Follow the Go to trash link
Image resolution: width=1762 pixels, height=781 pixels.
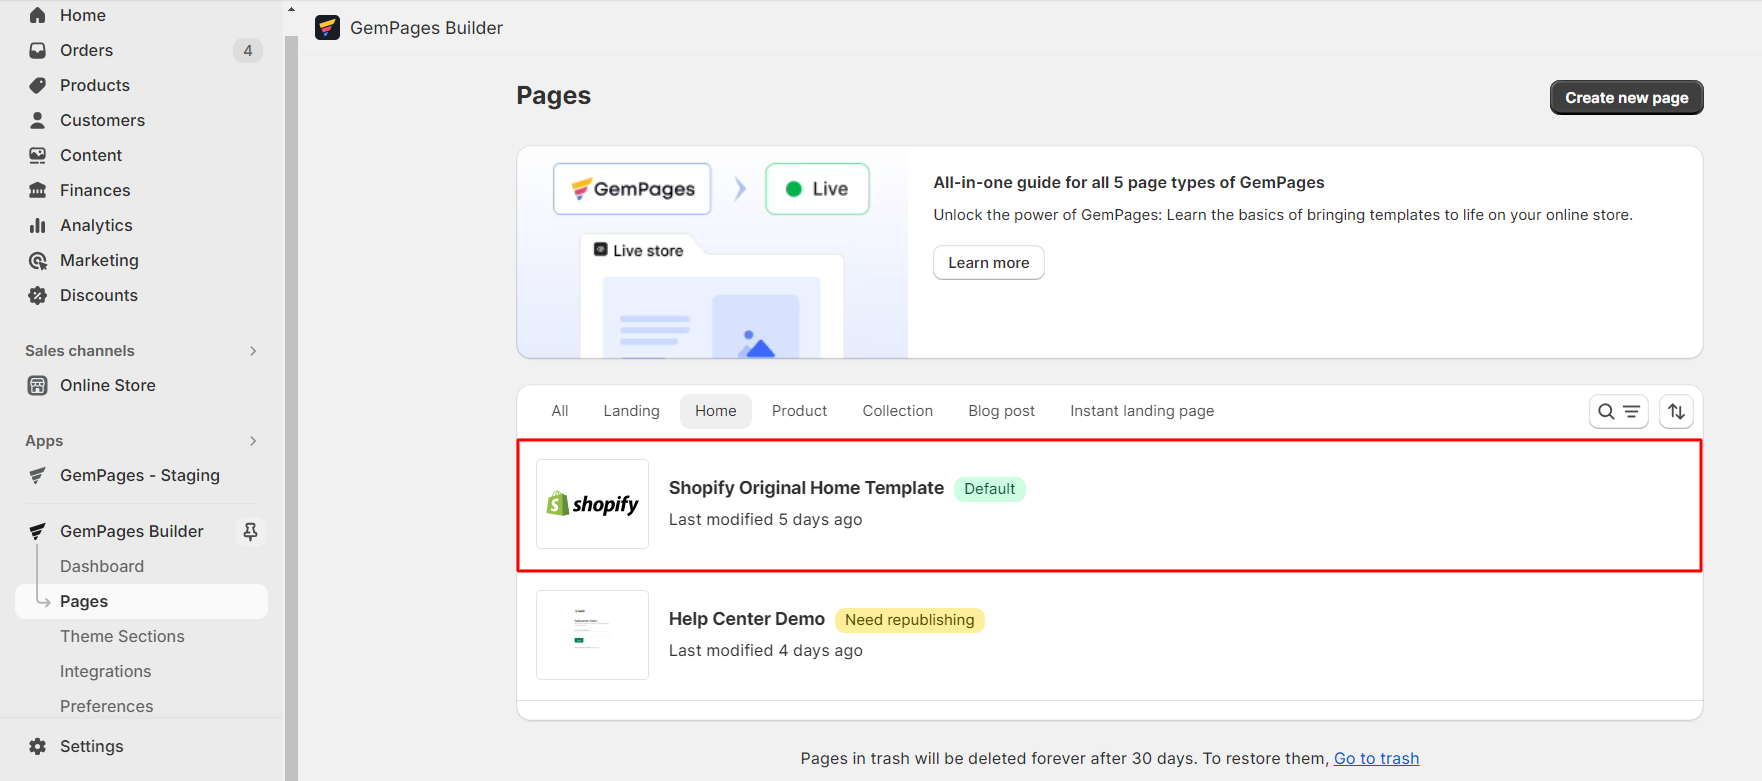(x=1376, y=758)
